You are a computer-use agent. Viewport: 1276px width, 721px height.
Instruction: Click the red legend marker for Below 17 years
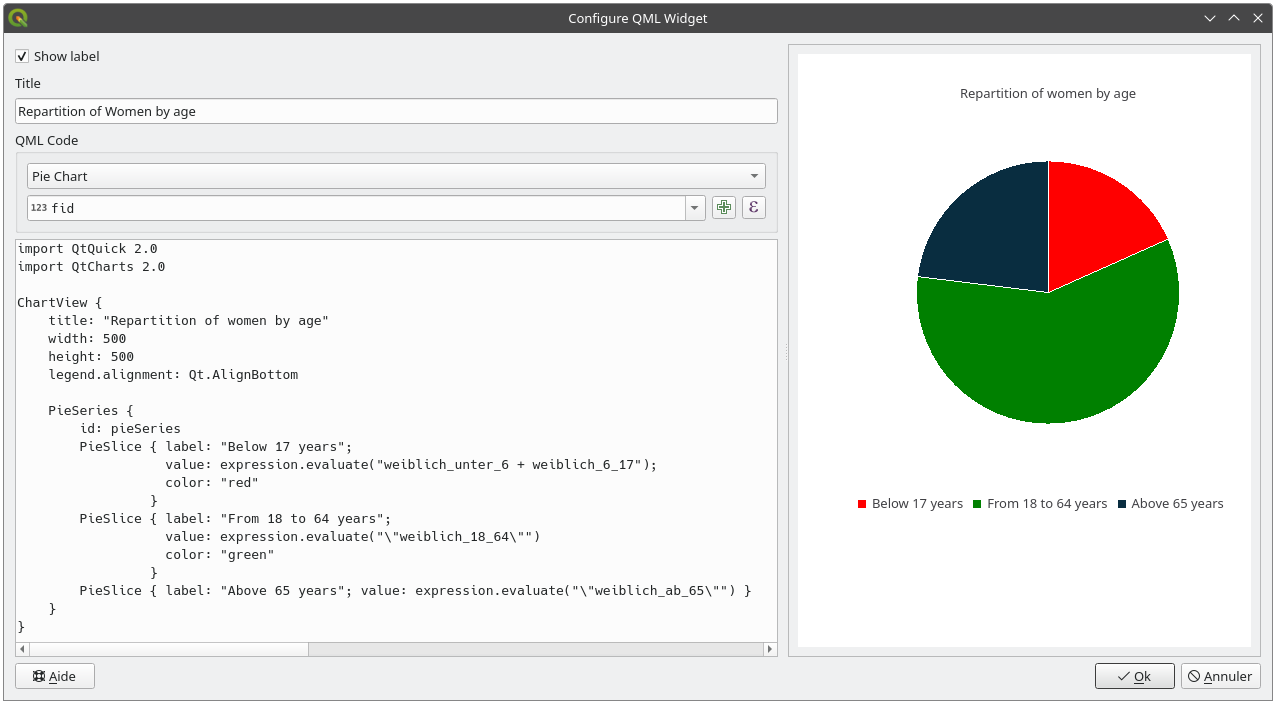pyautogui.click(x=862, y=504)
